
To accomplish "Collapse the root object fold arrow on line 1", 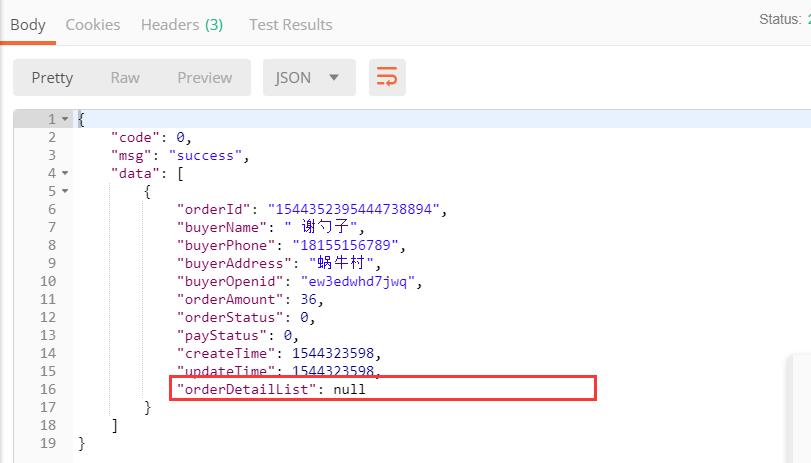I will tap(65, 119).
